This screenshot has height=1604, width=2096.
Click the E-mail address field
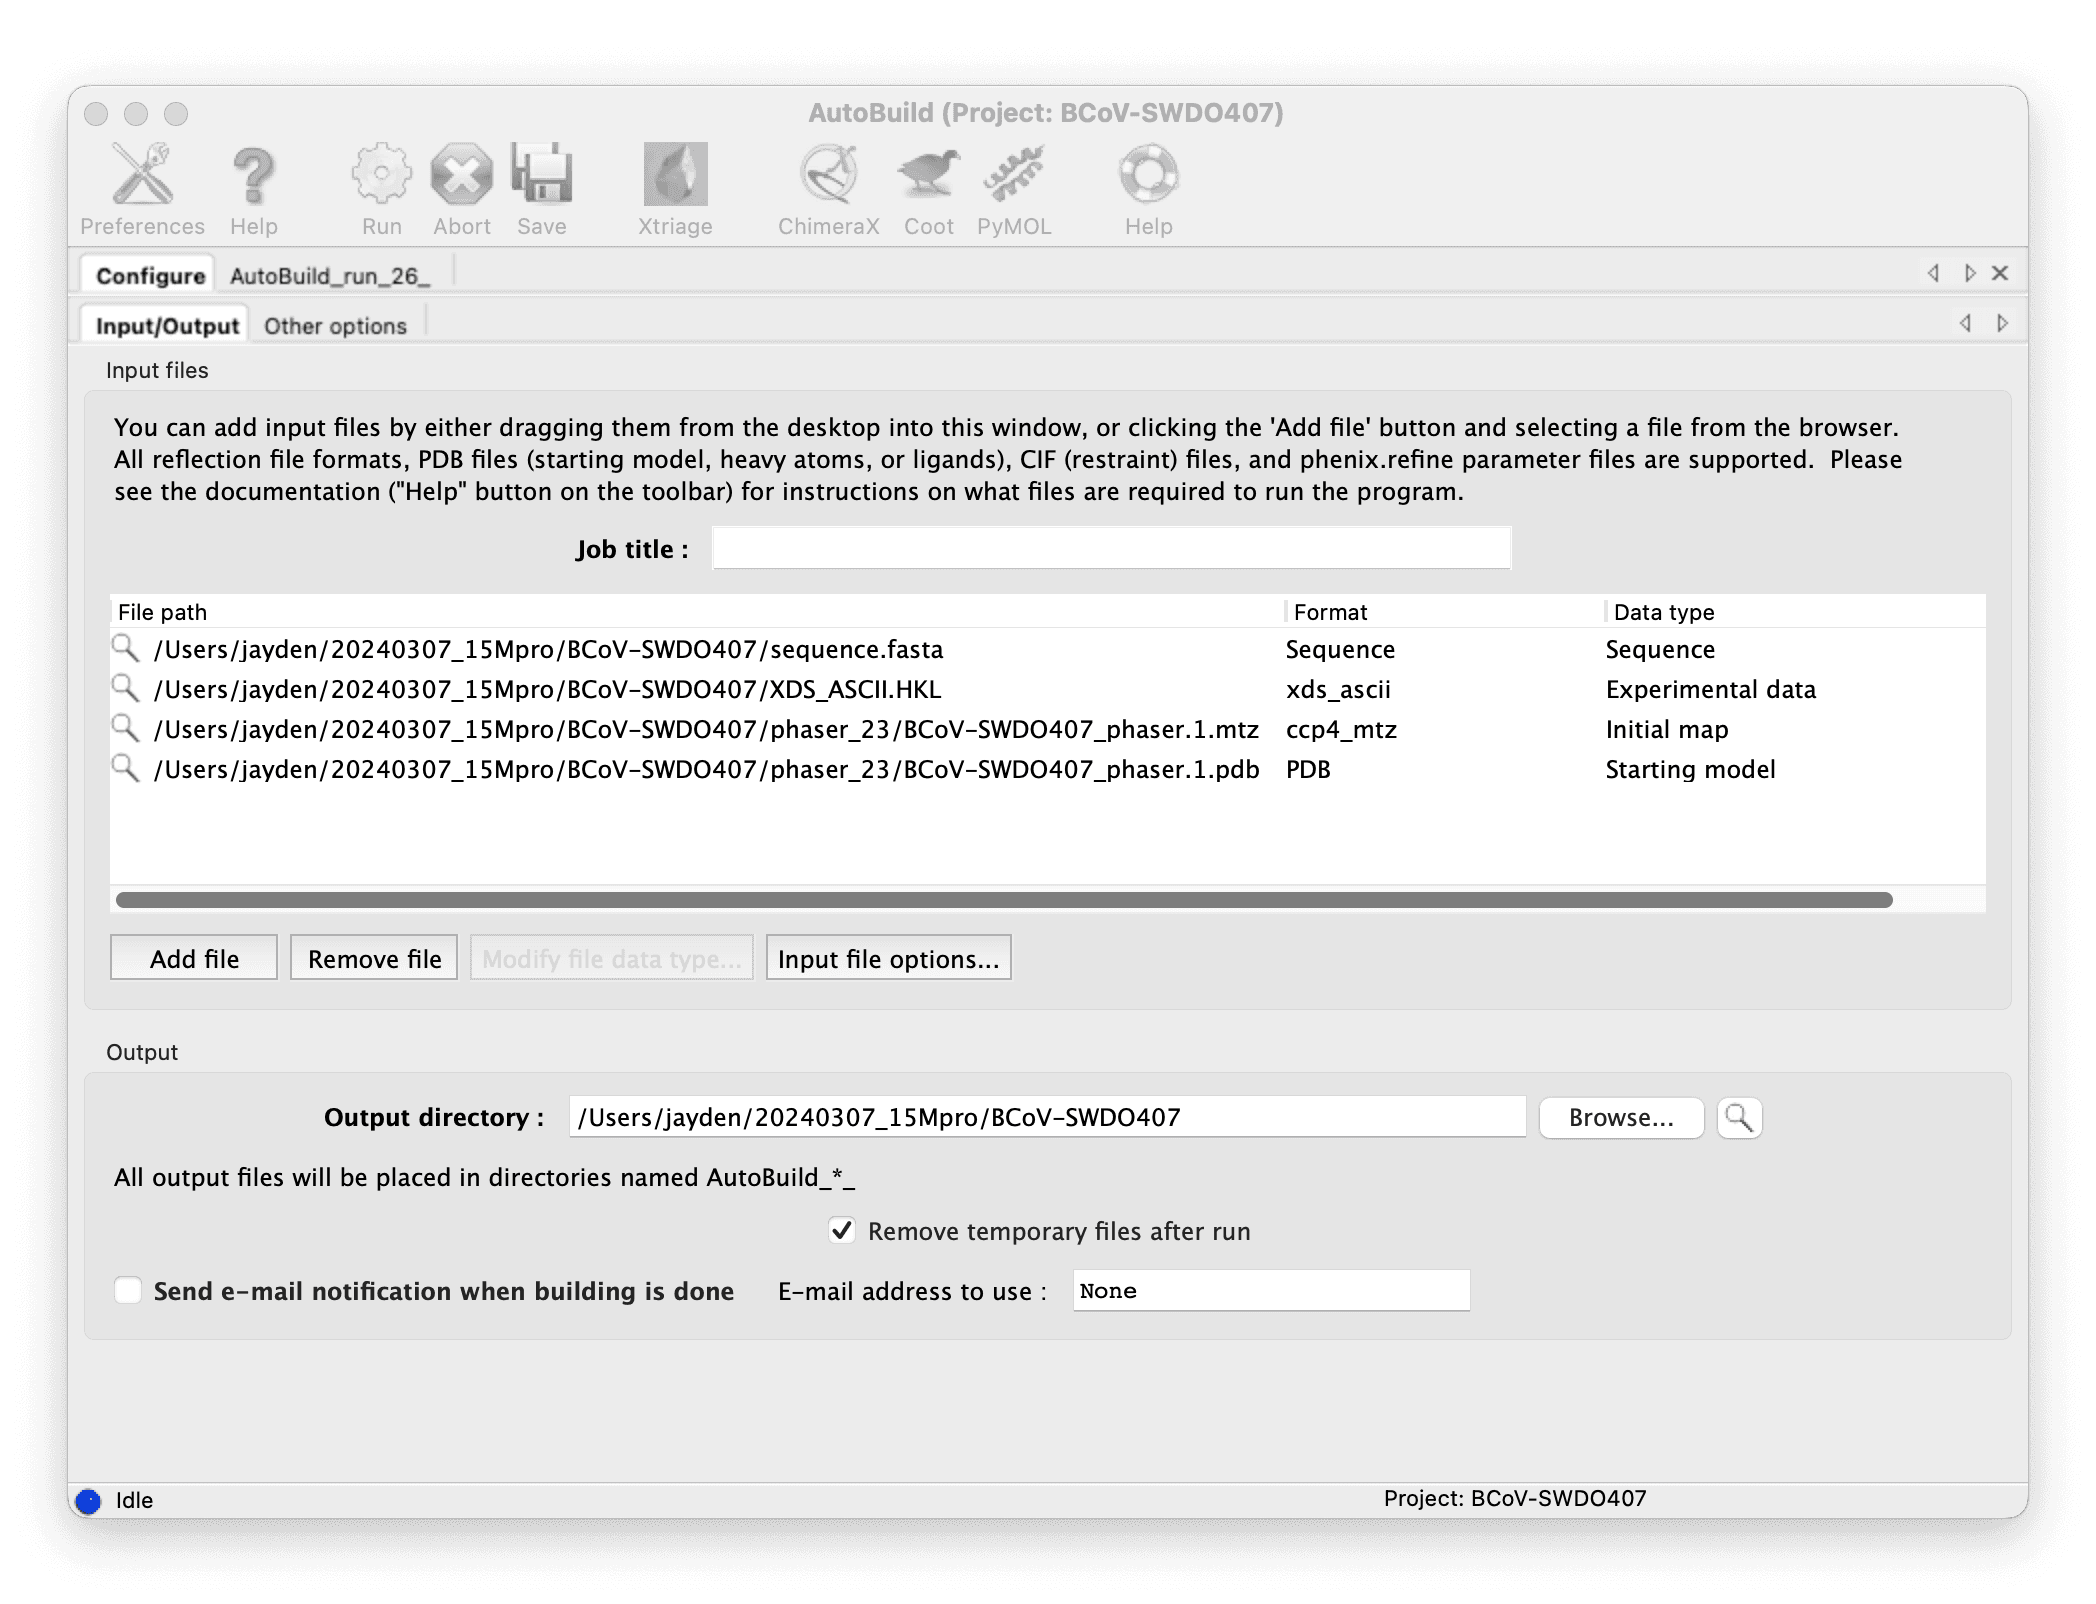click(x=1271, y=1290)
